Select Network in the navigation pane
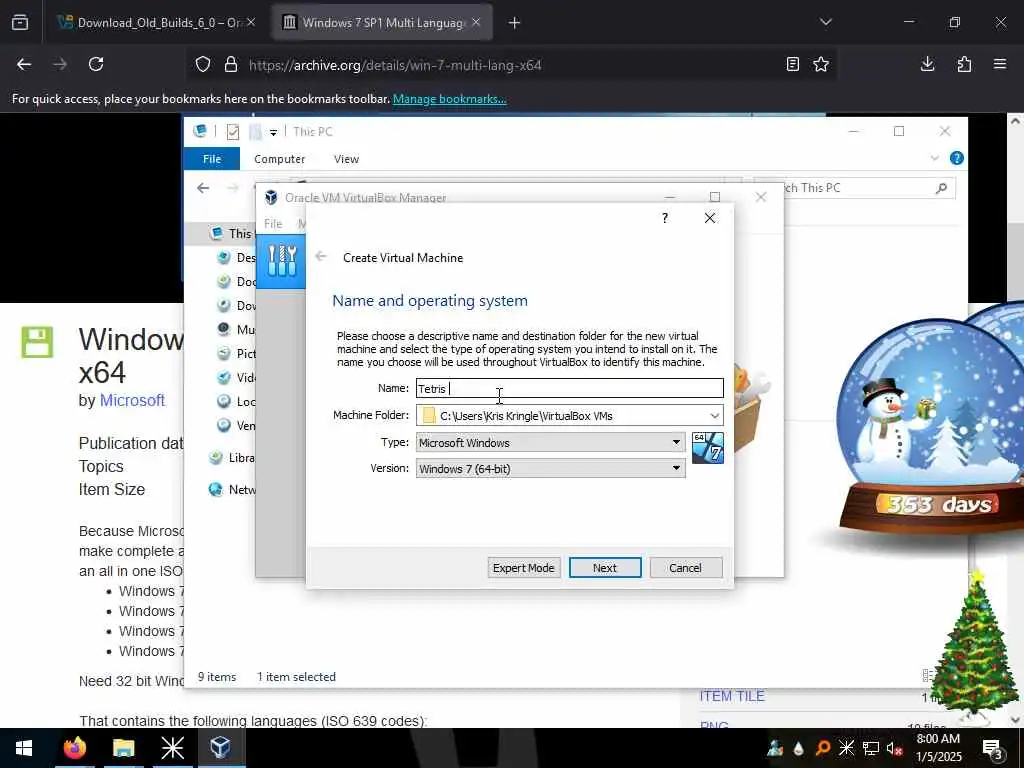1024x768 pixels. tap(232, 489)
